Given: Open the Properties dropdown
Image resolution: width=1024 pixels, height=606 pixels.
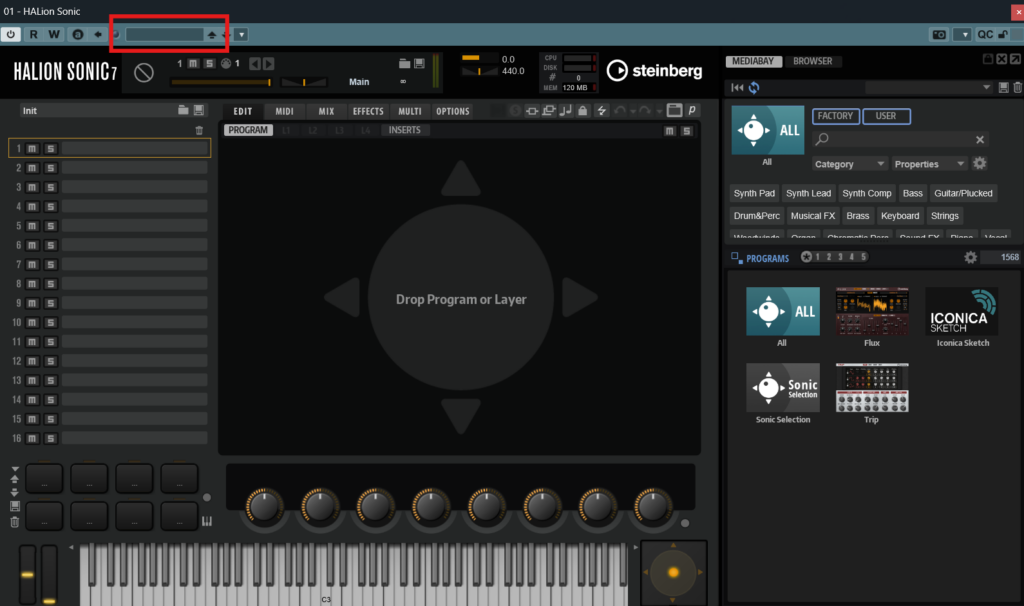Looking at the screenshot, I should (x=930, y=164).
